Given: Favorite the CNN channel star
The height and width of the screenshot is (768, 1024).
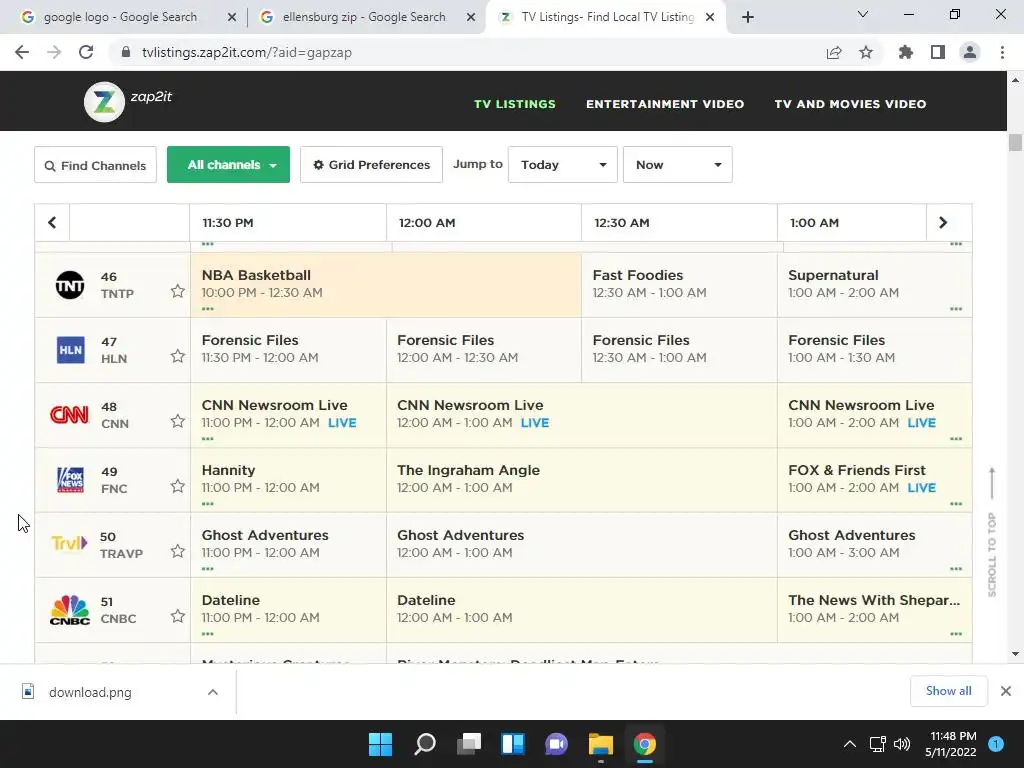Looking at the screenshot, I should click(x=178, y=421).
